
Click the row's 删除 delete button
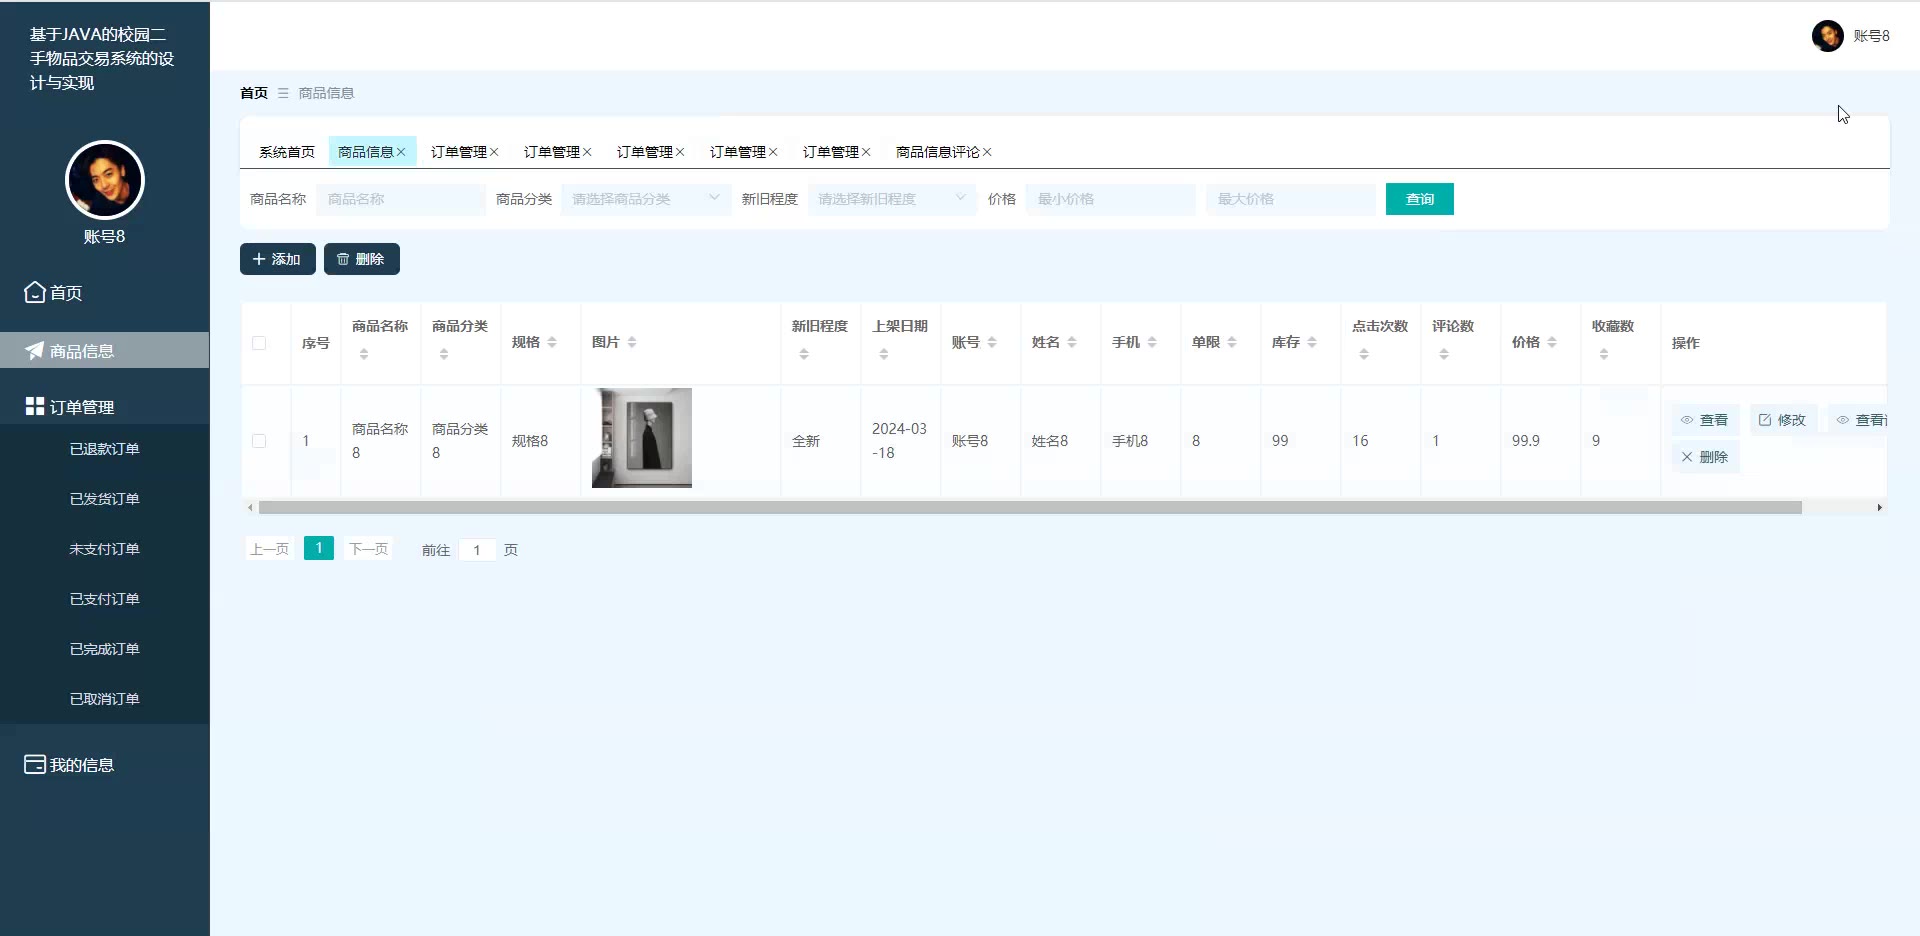pyautogui.click(x=1705, y=457)
